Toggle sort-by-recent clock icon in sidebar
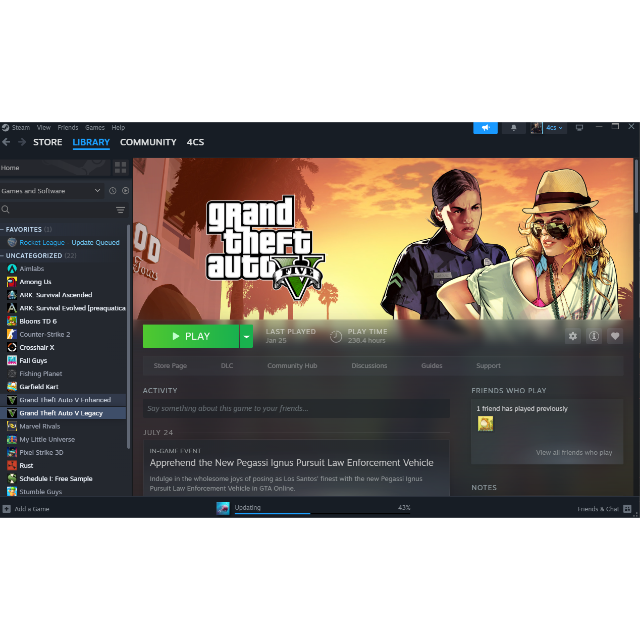The height and width of the screenshot is (640, 640). [113, 191]
